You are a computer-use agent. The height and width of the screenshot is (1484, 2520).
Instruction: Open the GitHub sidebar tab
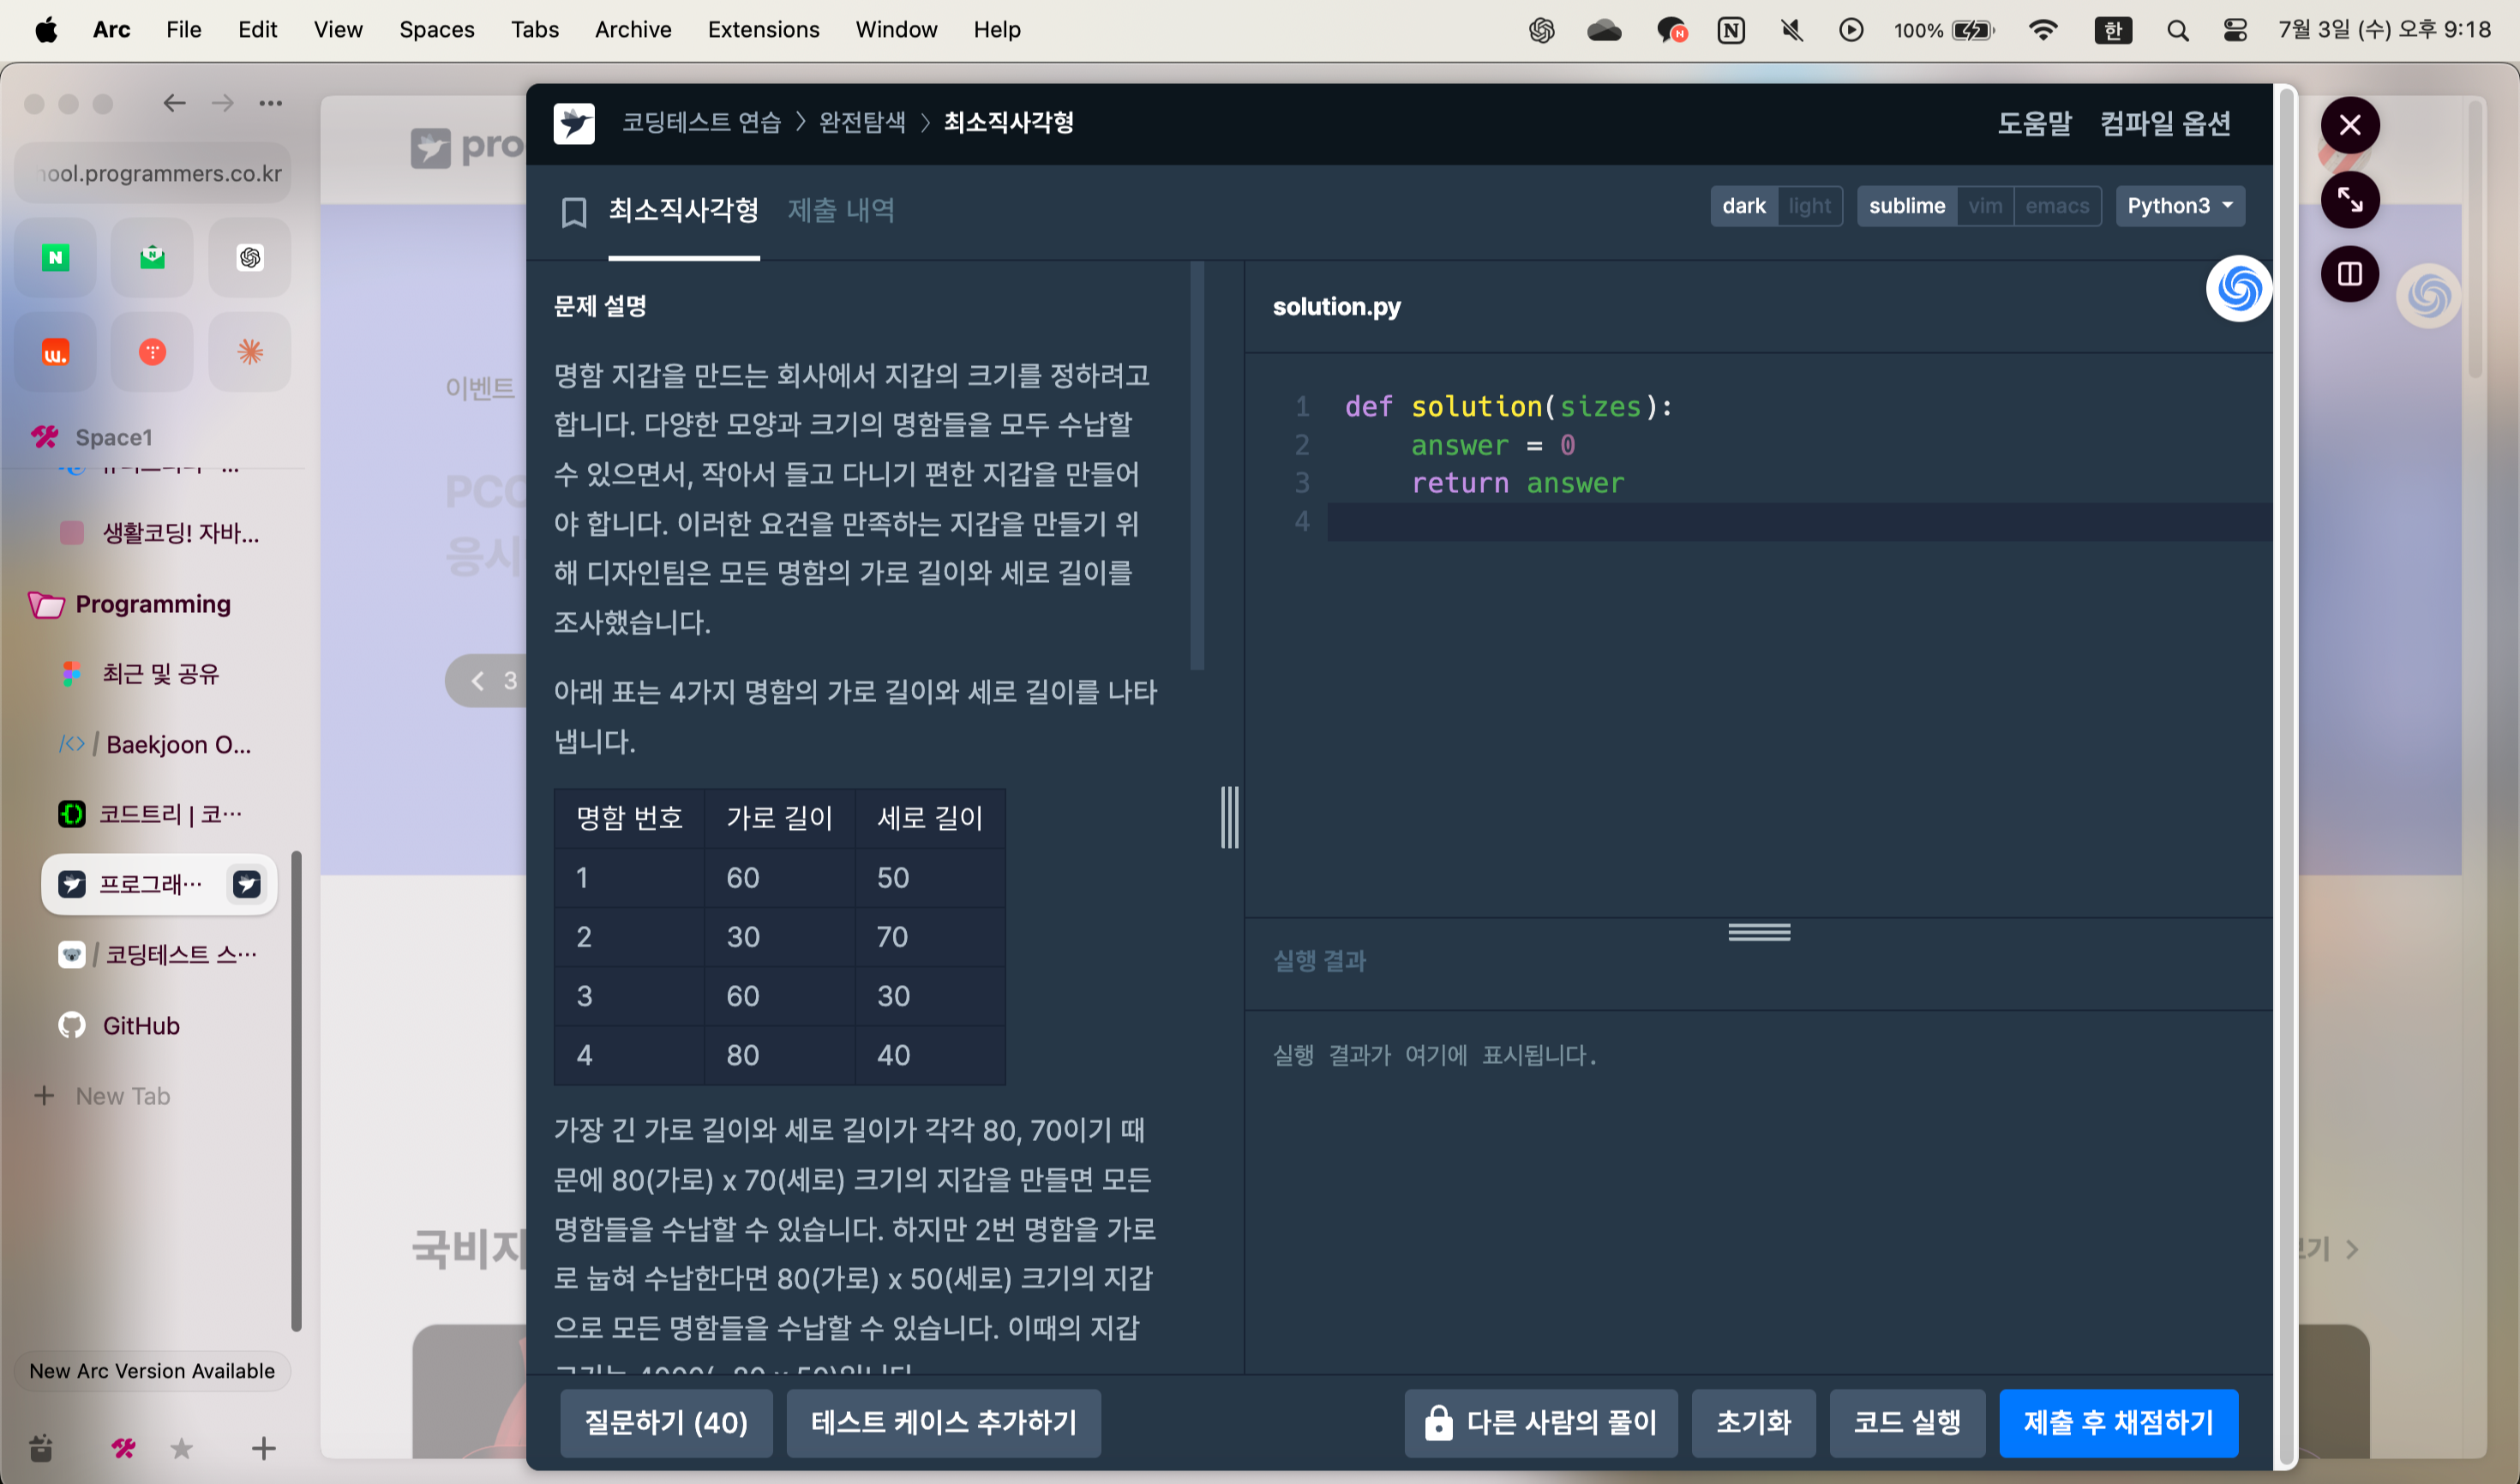click(140, 1025)
